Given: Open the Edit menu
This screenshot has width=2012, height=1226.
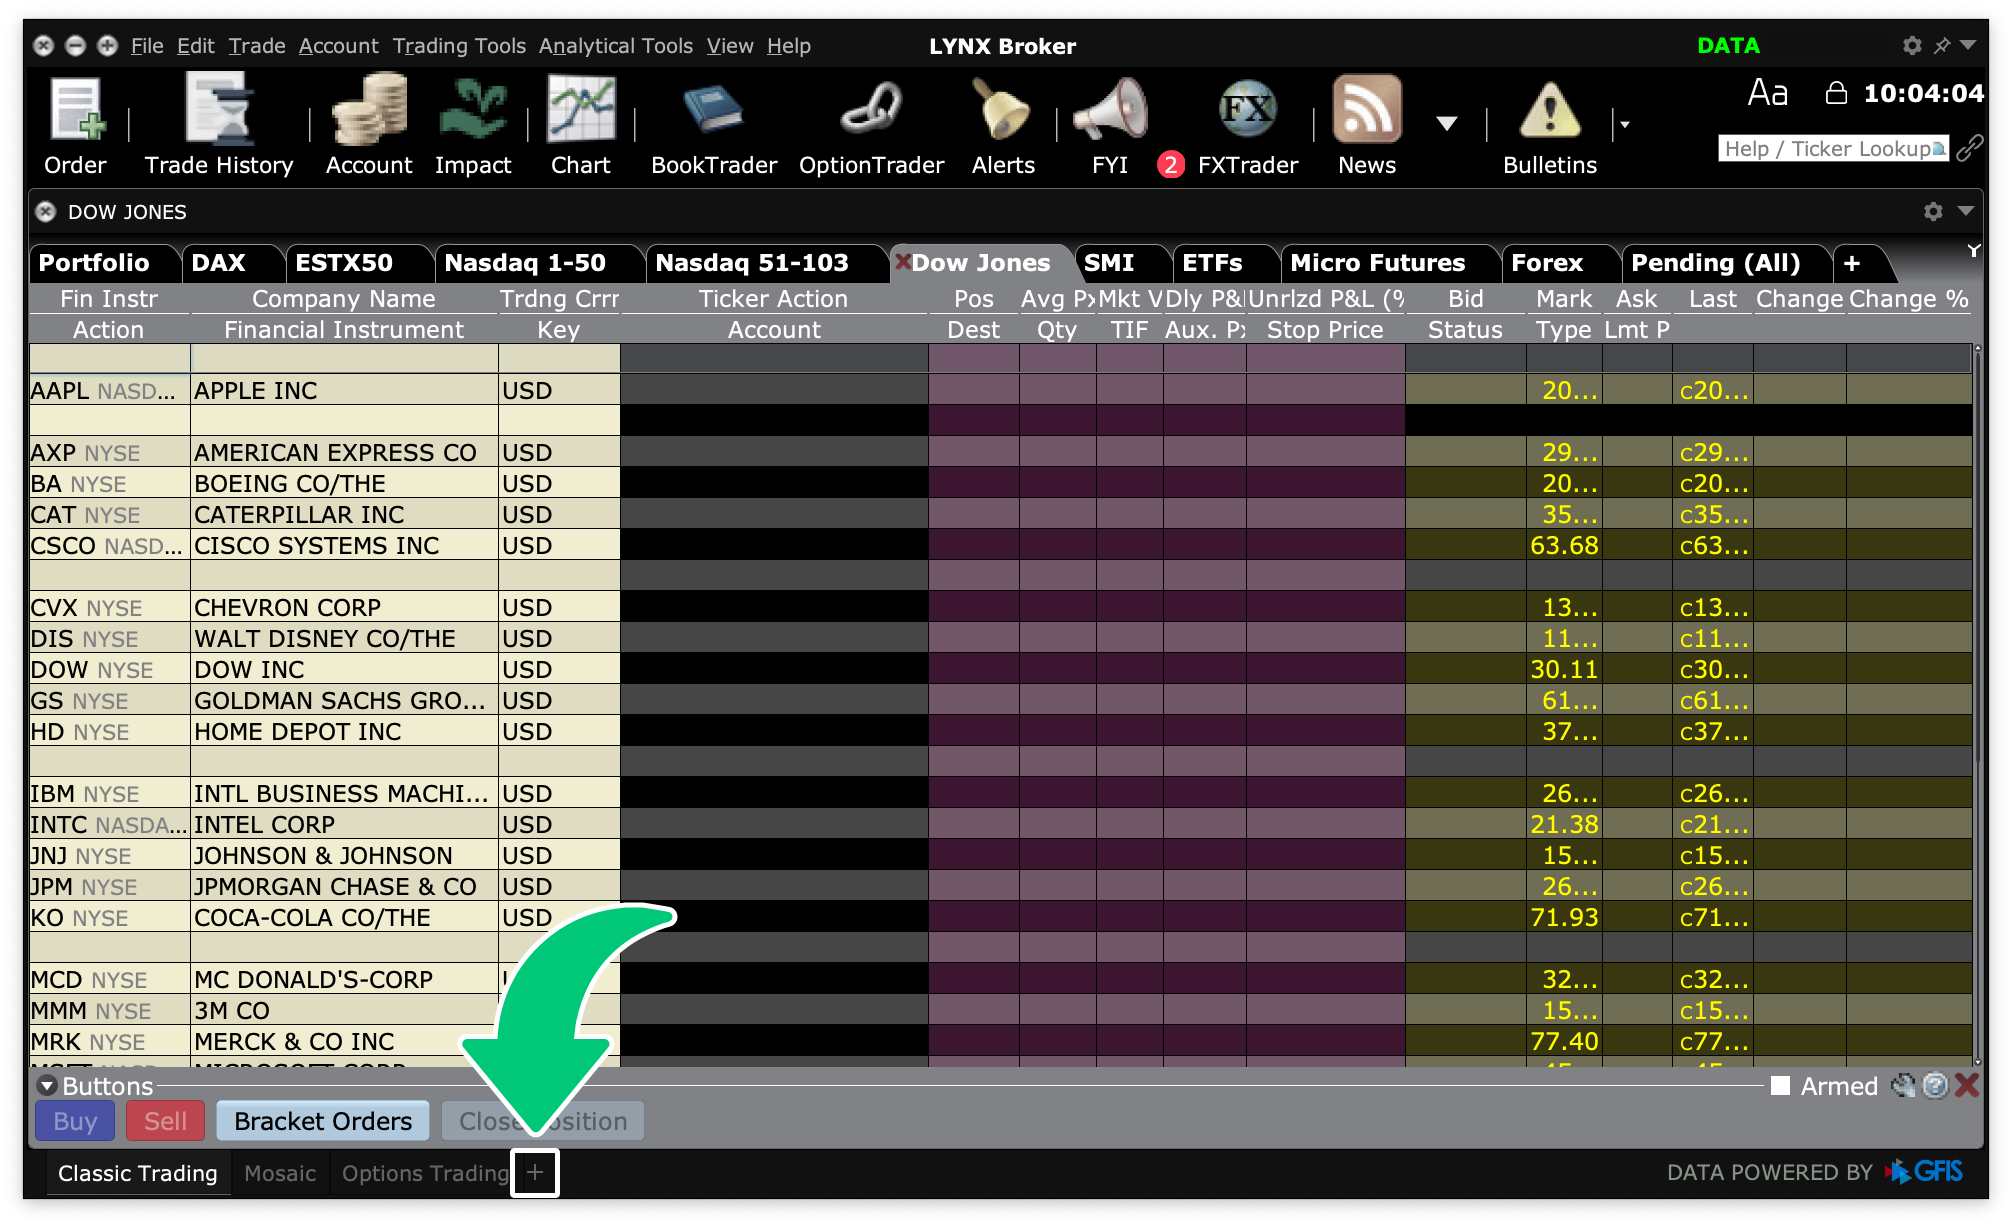Looking at the screenshot, I should pyautogui.click(x=196, y=46).
